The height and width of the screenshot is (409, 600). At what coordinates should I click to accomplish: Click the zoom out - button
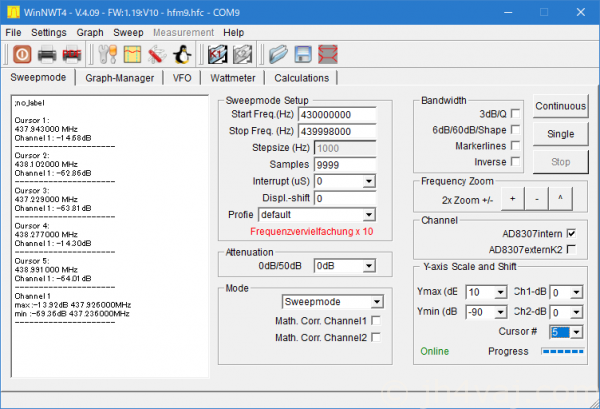click(537, 199)
